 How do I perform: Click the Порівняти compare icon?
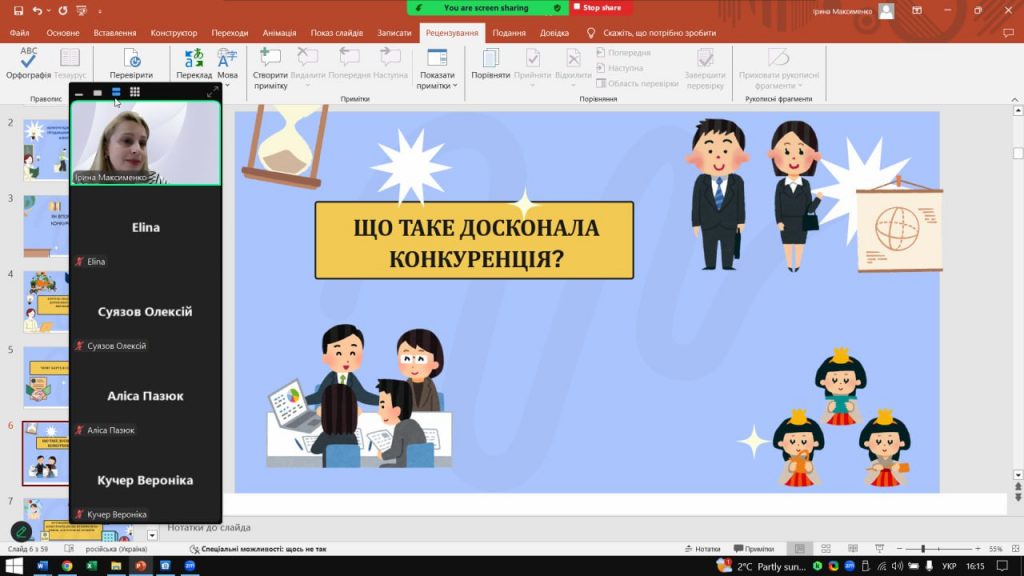[490, 60]
